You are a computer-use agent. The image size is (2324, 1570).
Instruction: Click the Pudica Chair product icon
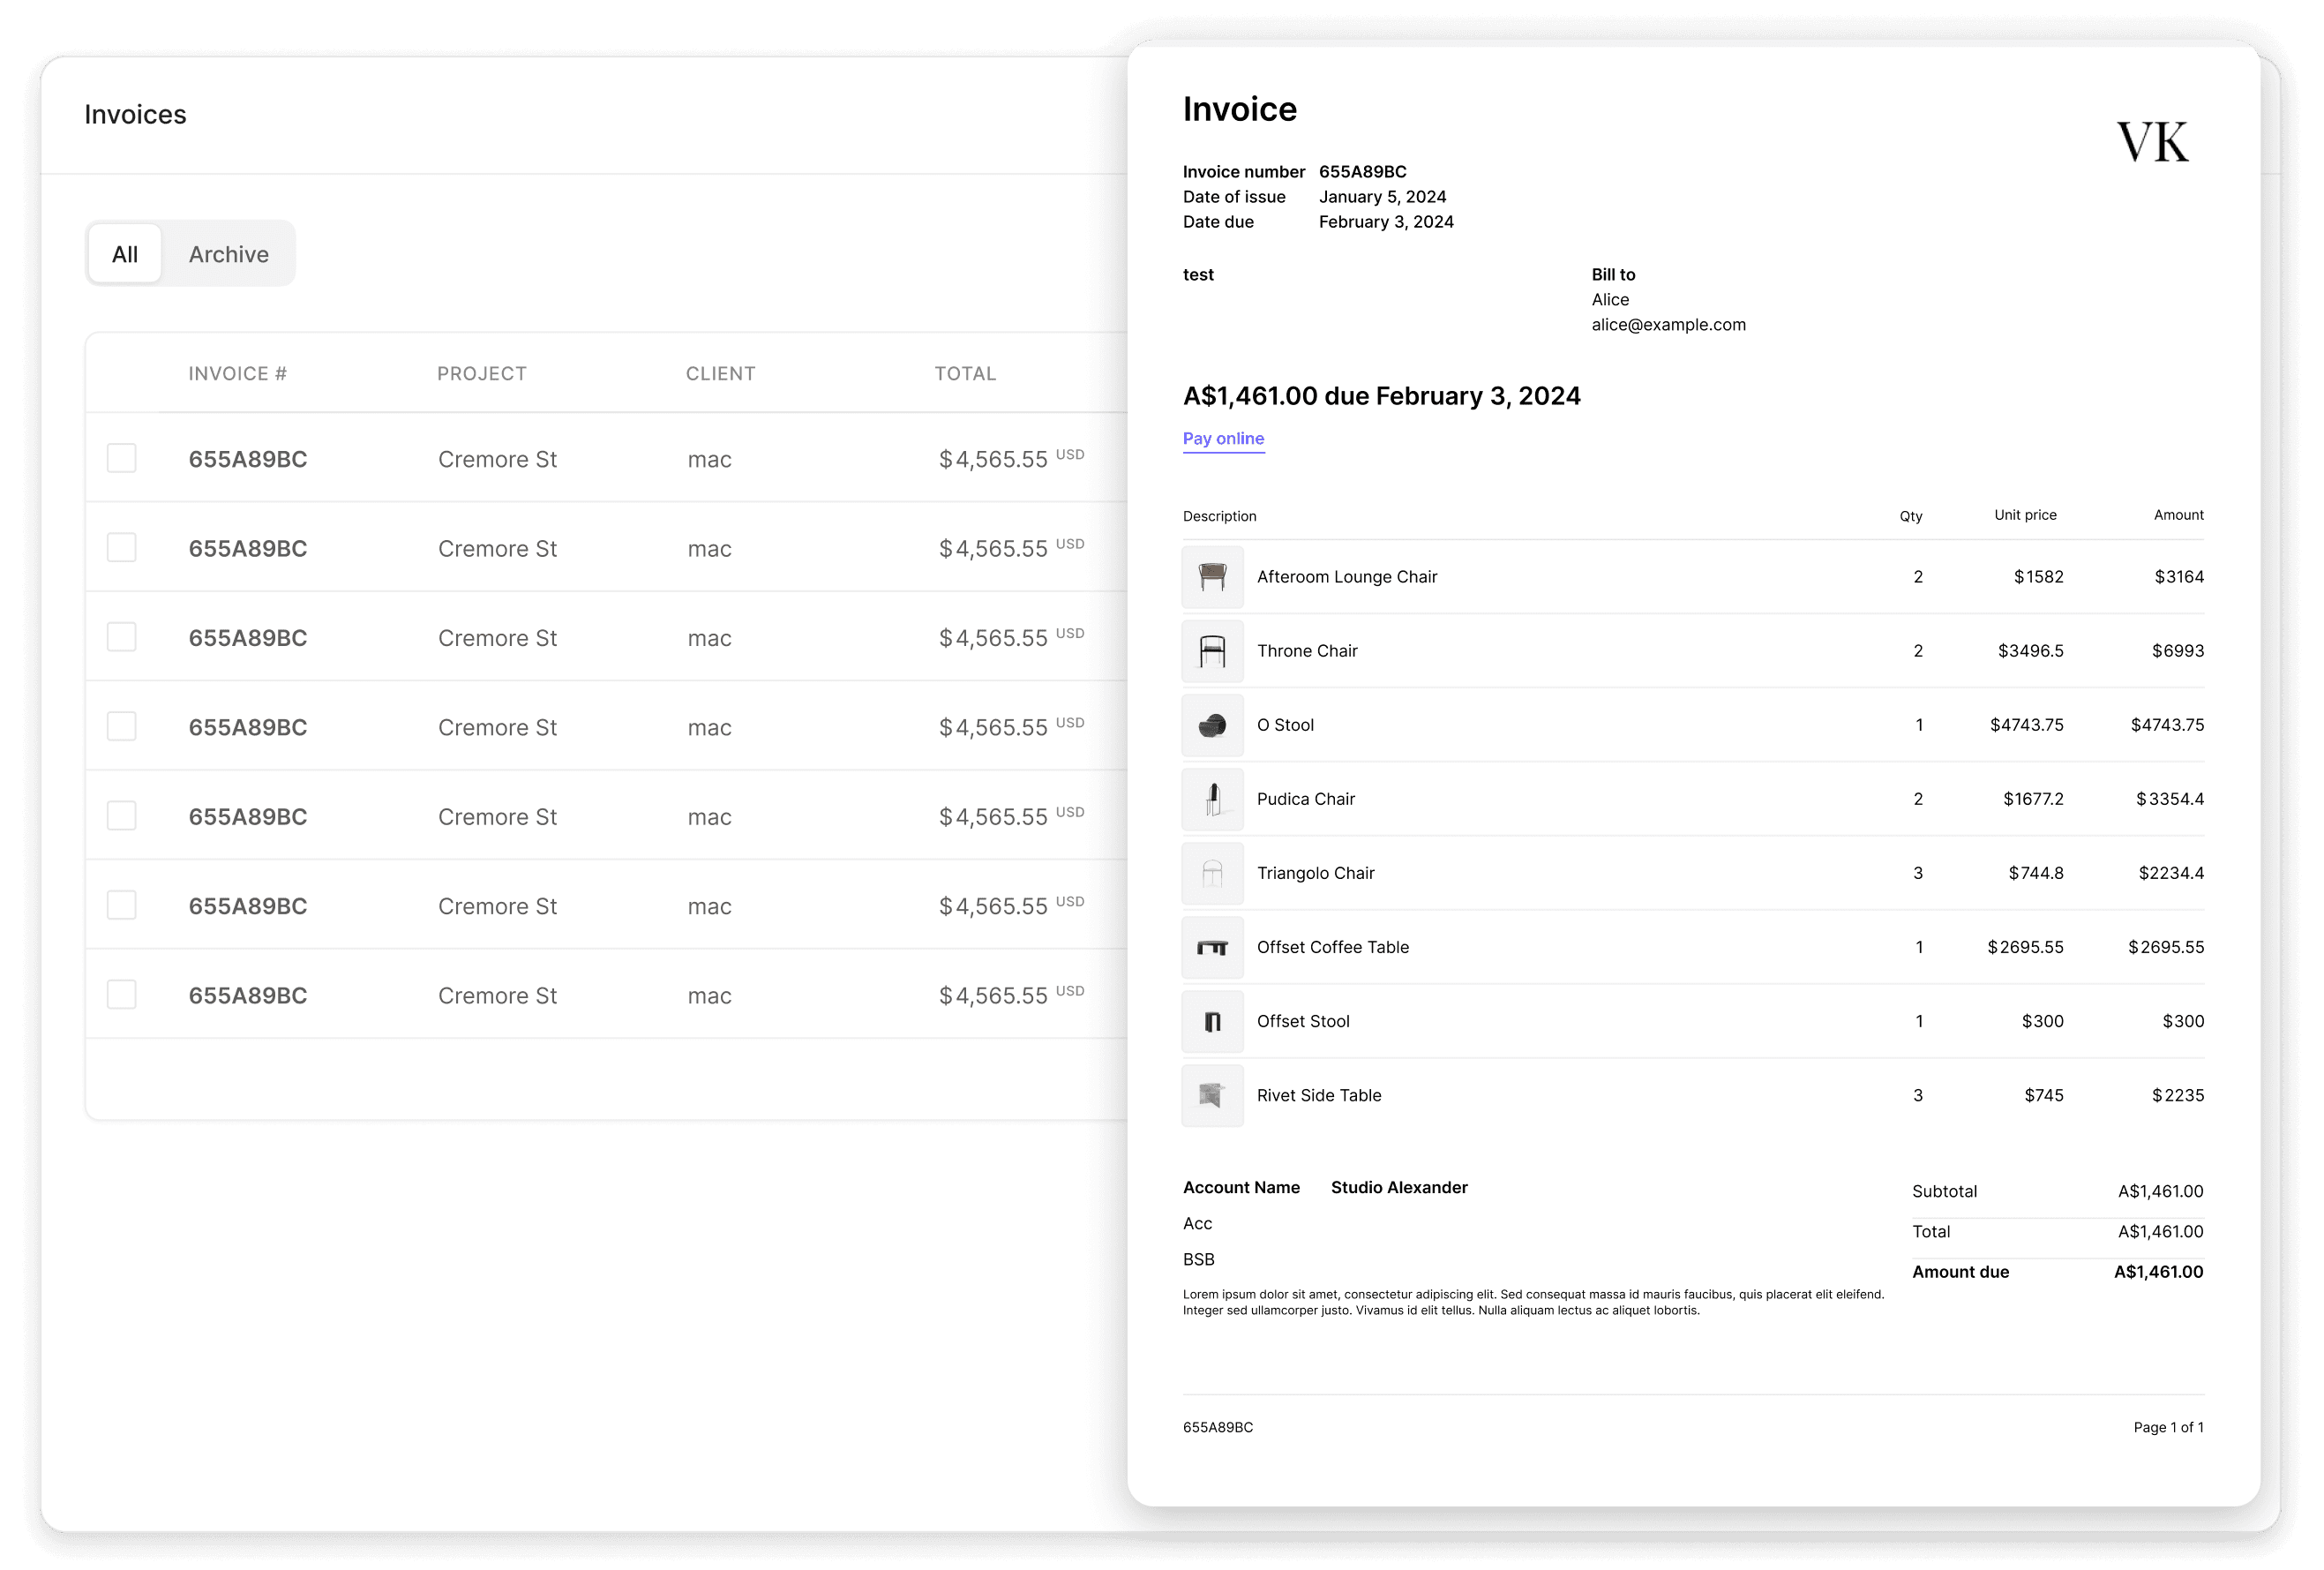pyautogui.click(x=1212, y=799)
